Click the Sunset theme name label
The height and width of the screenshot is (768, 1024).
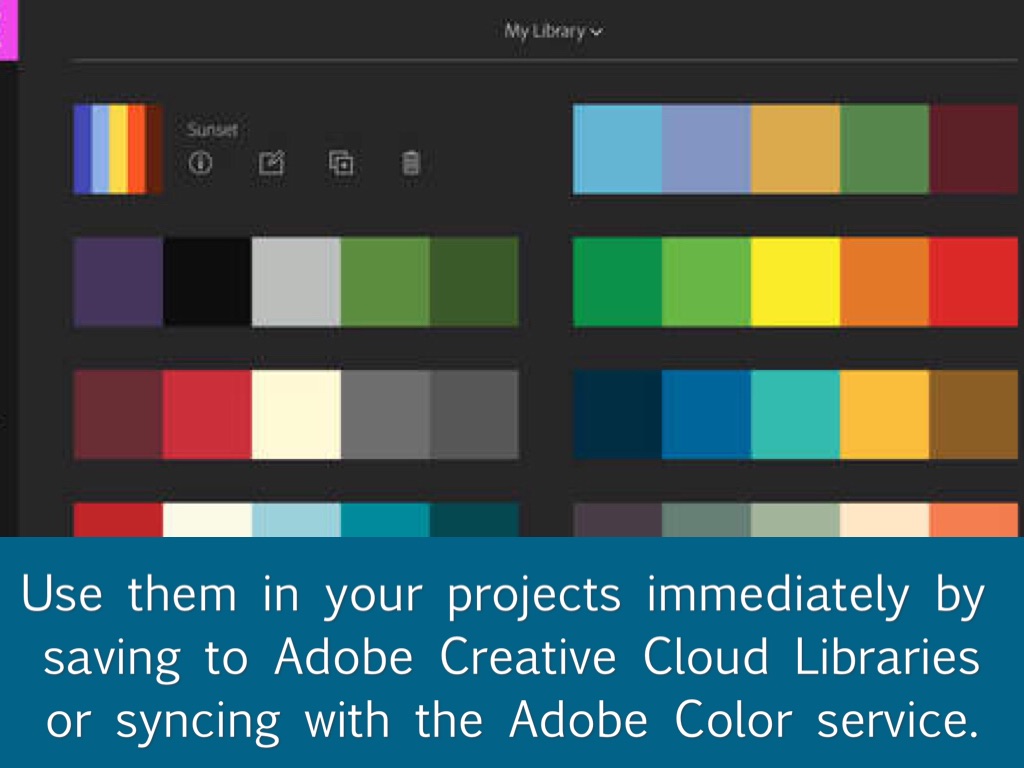pos(211,130)
